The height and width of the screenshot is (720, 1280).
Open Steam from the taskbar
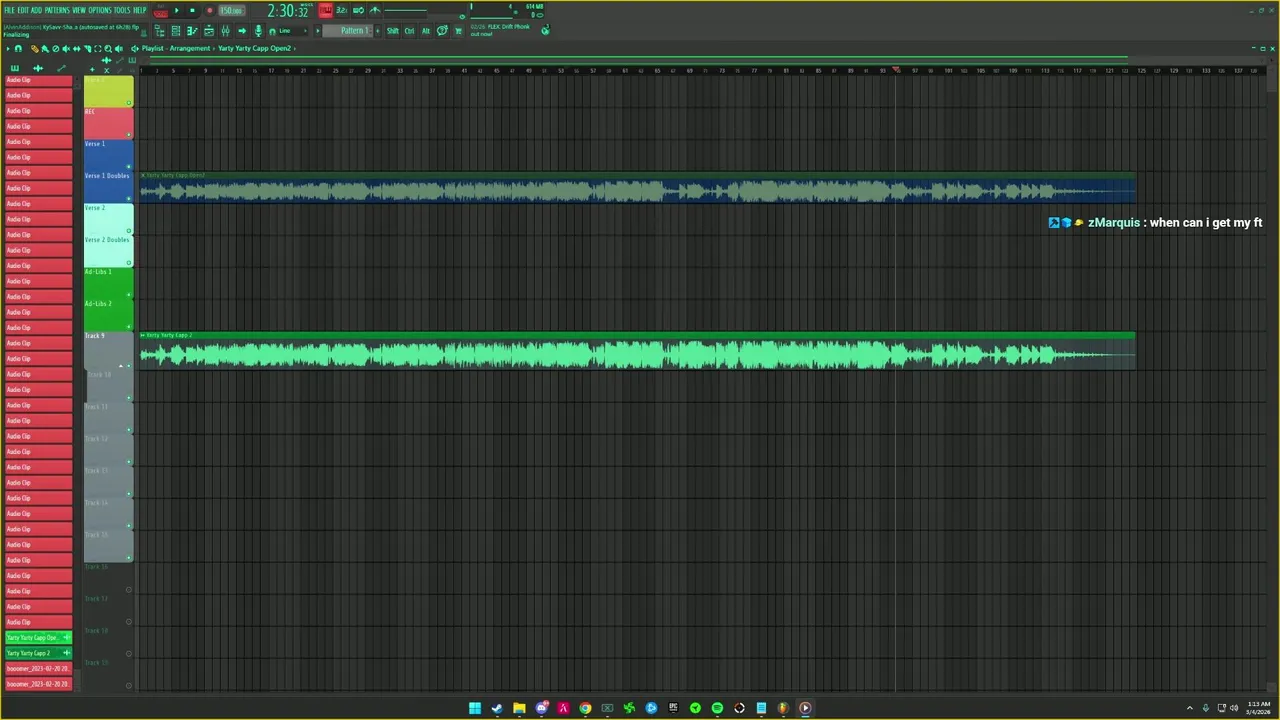coord(497,708)
